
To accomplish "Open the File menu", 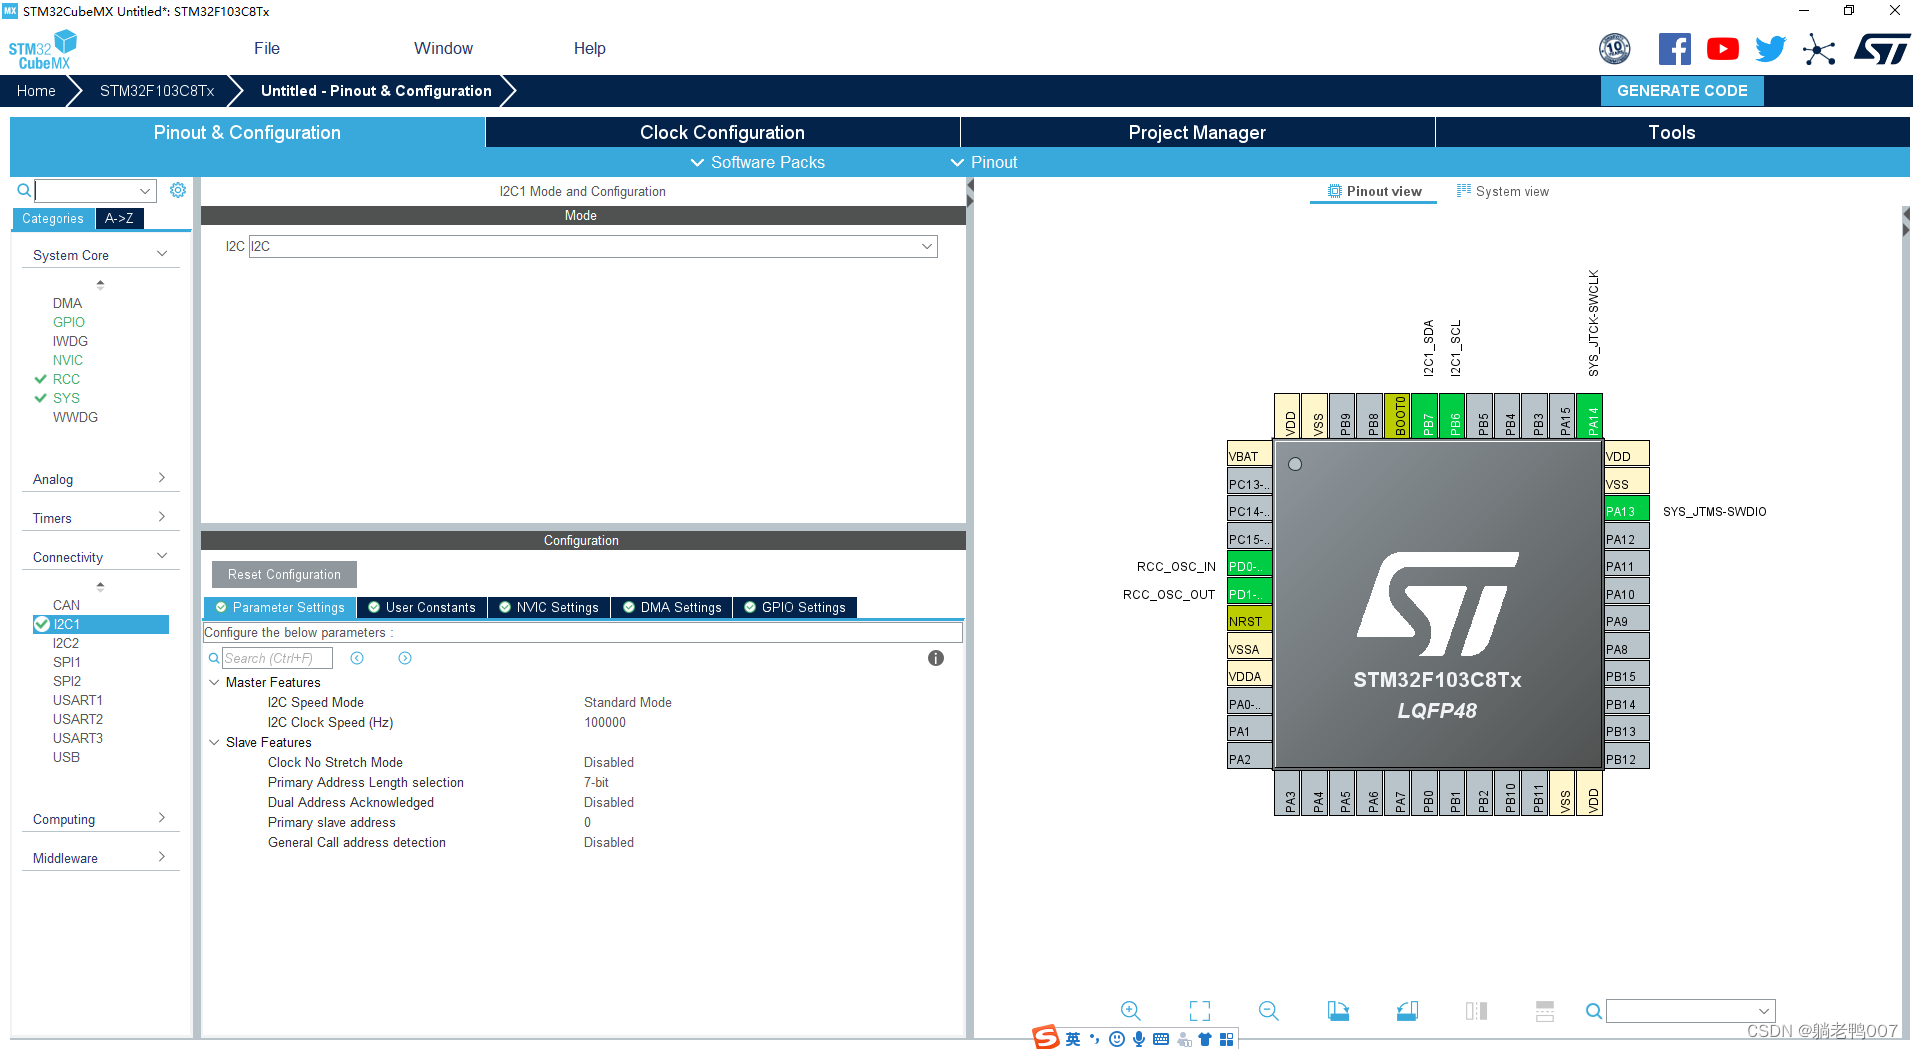I will point(267,48).
